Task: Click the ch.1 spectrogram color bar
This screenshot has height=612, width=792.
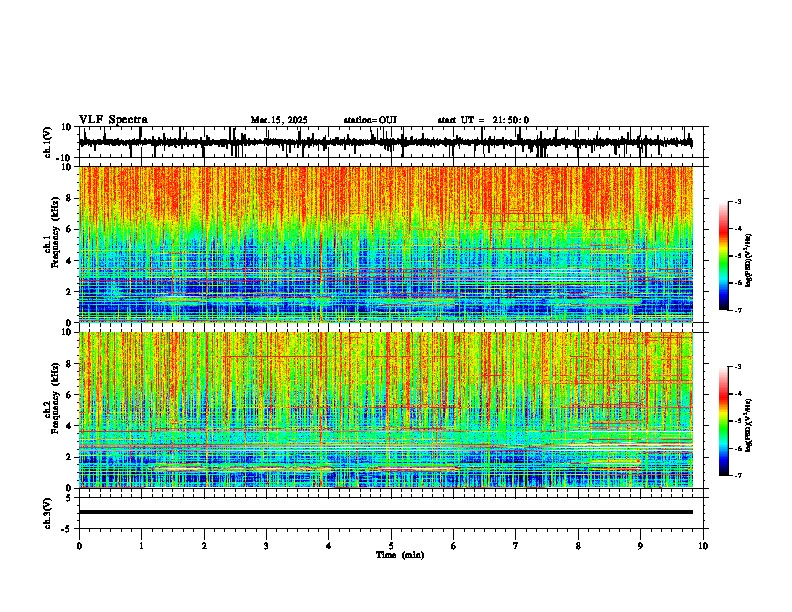Action: 723,256
